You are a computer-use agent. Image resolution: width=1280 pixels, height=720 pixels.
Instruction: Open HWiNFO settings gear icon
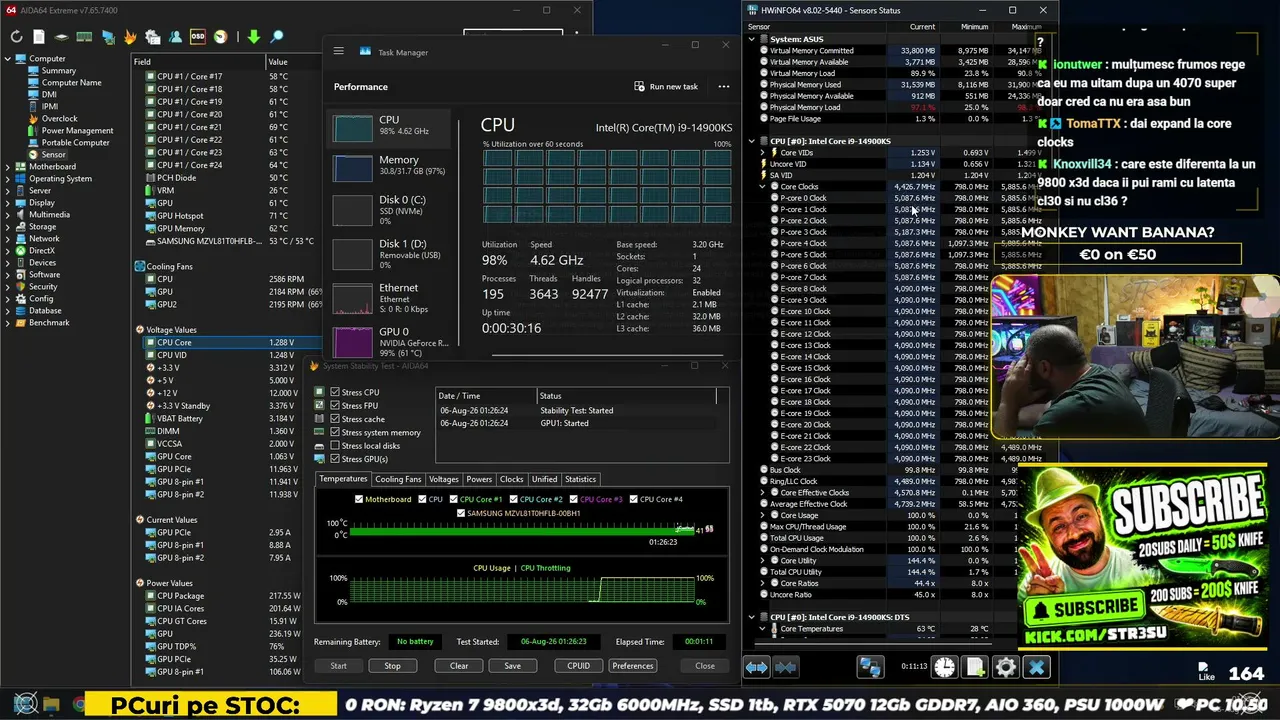1006,667
